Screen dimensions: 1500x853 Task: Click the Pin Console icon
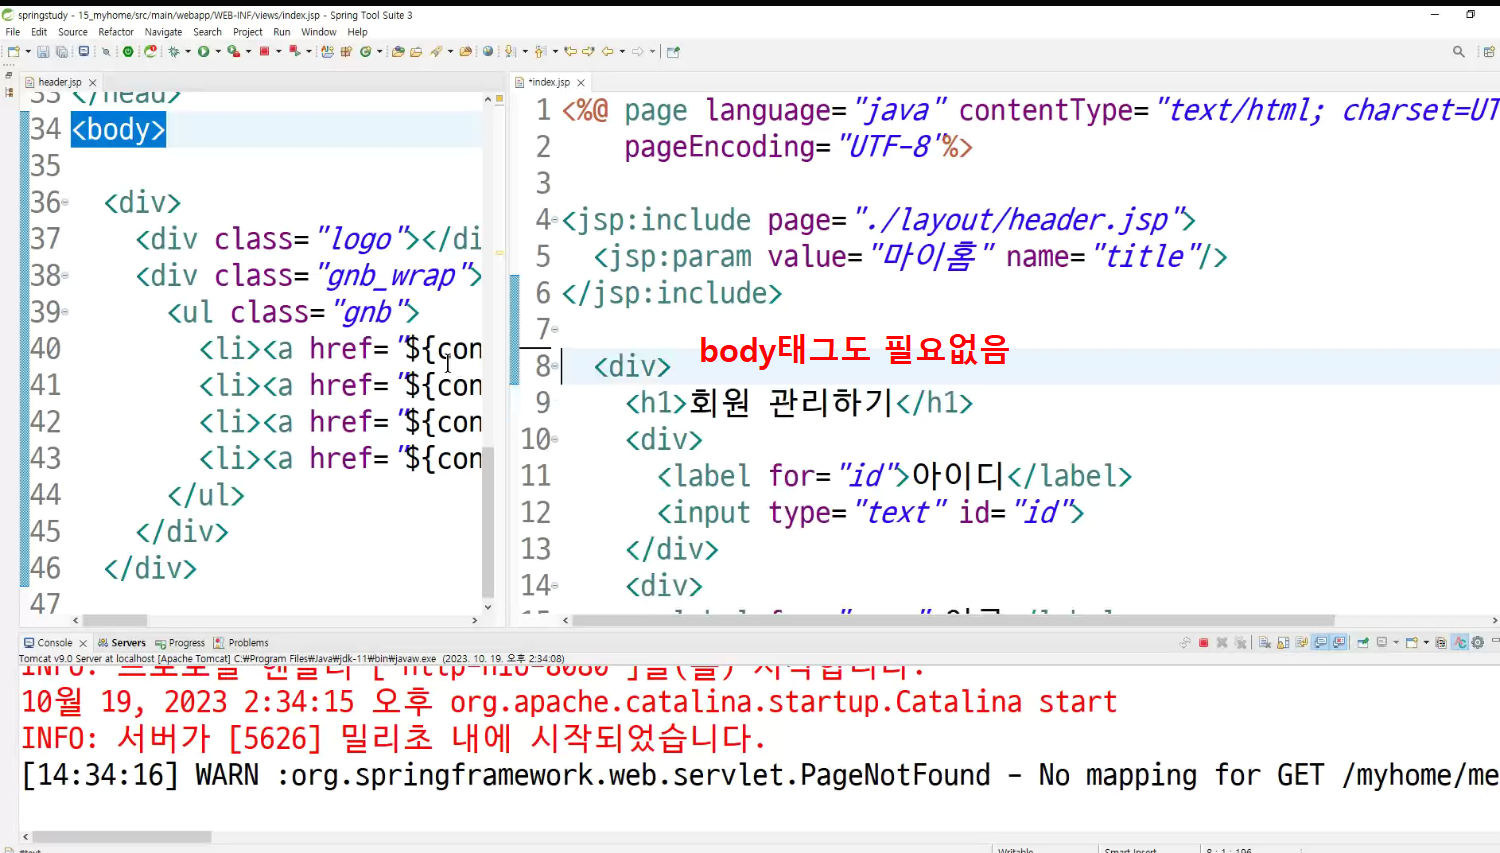pyautogui.click(x=1362, y=643)
